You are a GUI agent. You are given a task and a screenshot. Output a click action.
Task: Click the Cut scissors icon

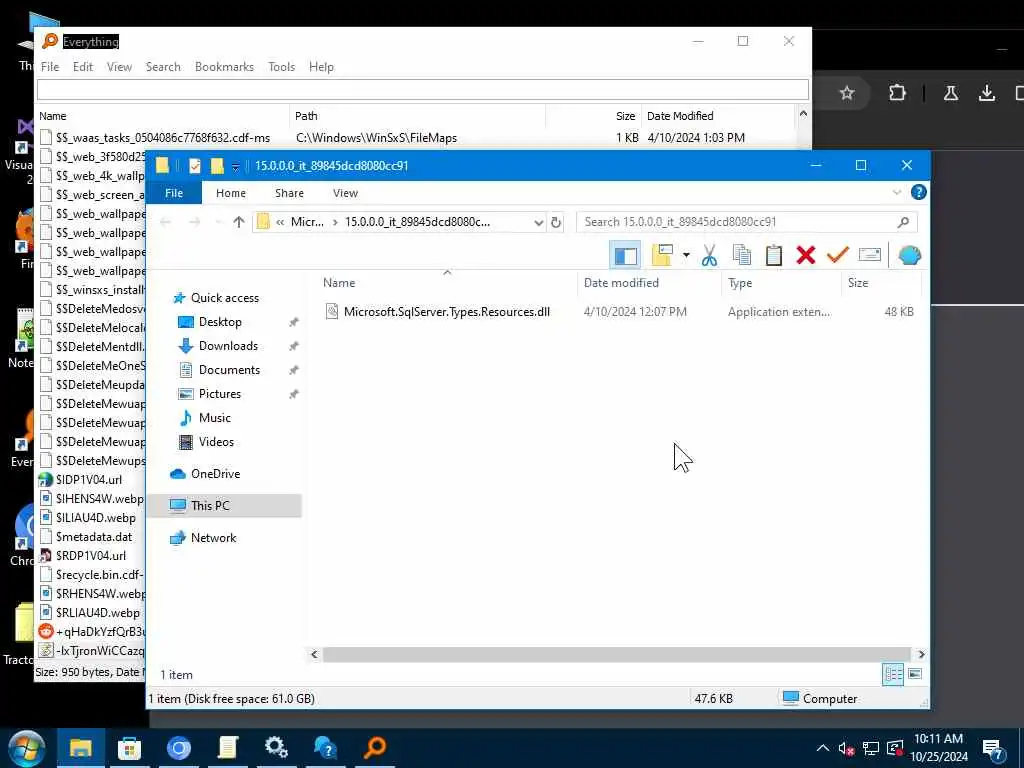pyautogui.click(x=709, y=255)
